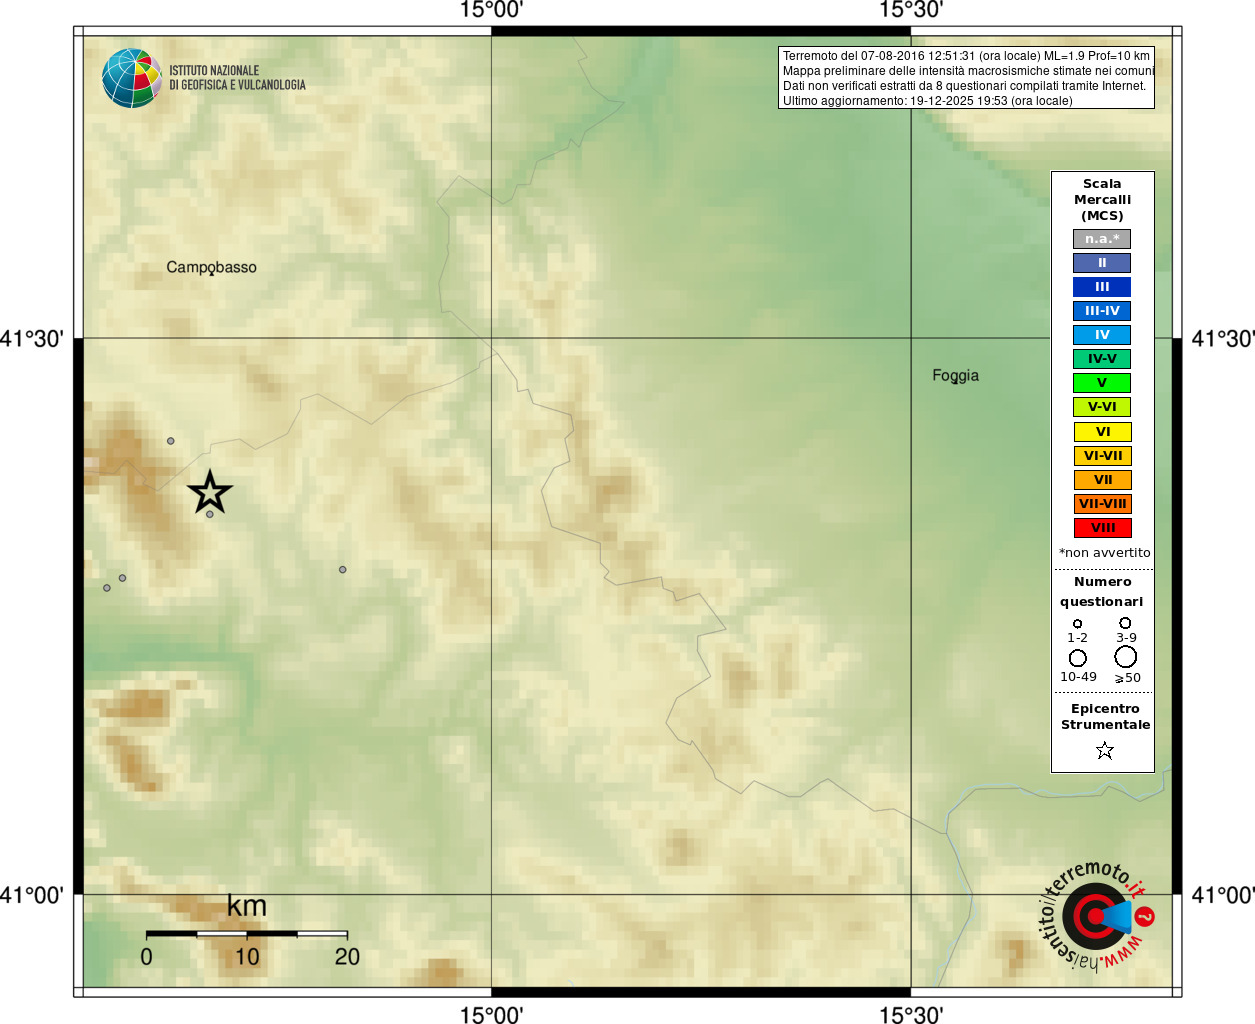Click the Istituto Nazionale di Geofisica text
This screenshot has height=1024, width=1255.
pos(237,78)
